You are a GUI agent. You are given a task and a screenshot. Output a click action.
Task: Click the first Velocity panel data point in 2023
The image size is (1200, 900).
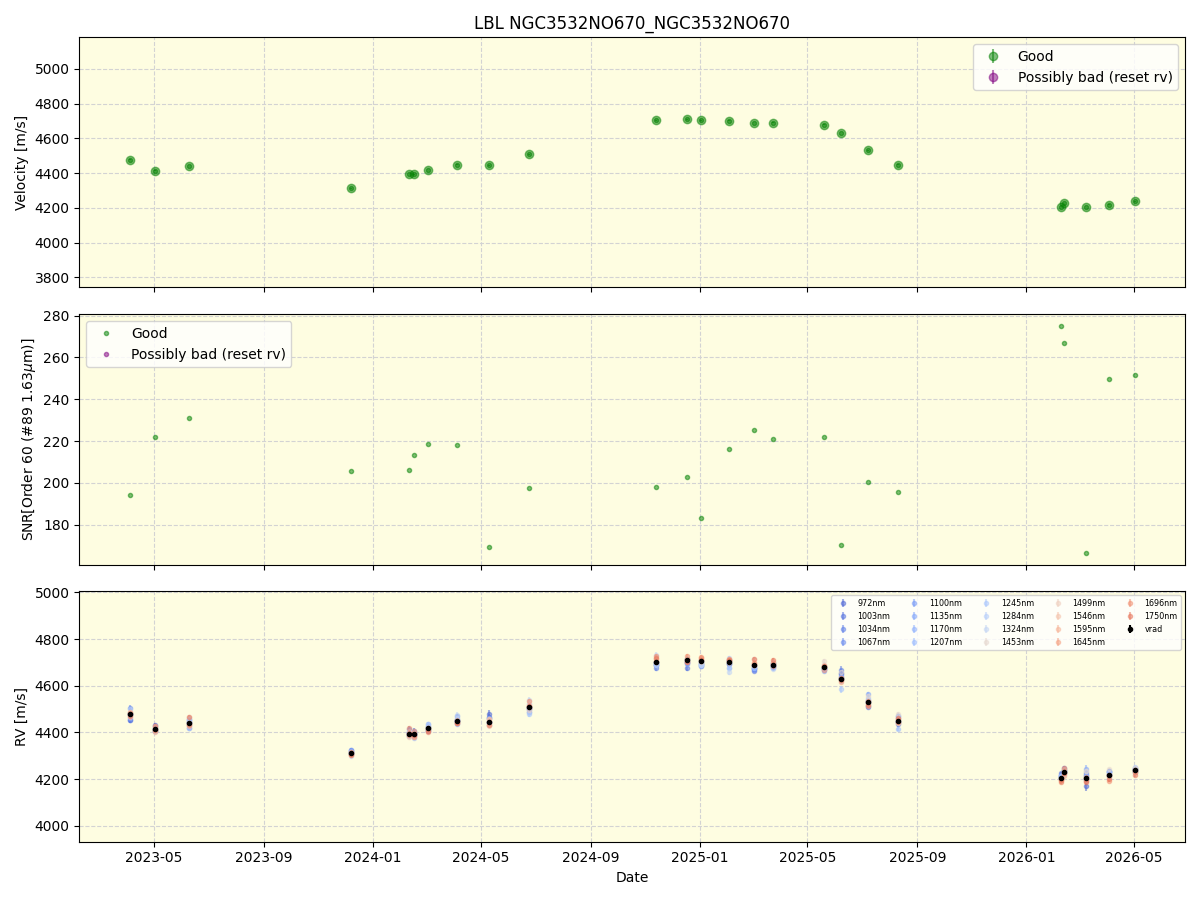(x=130, y=160)
